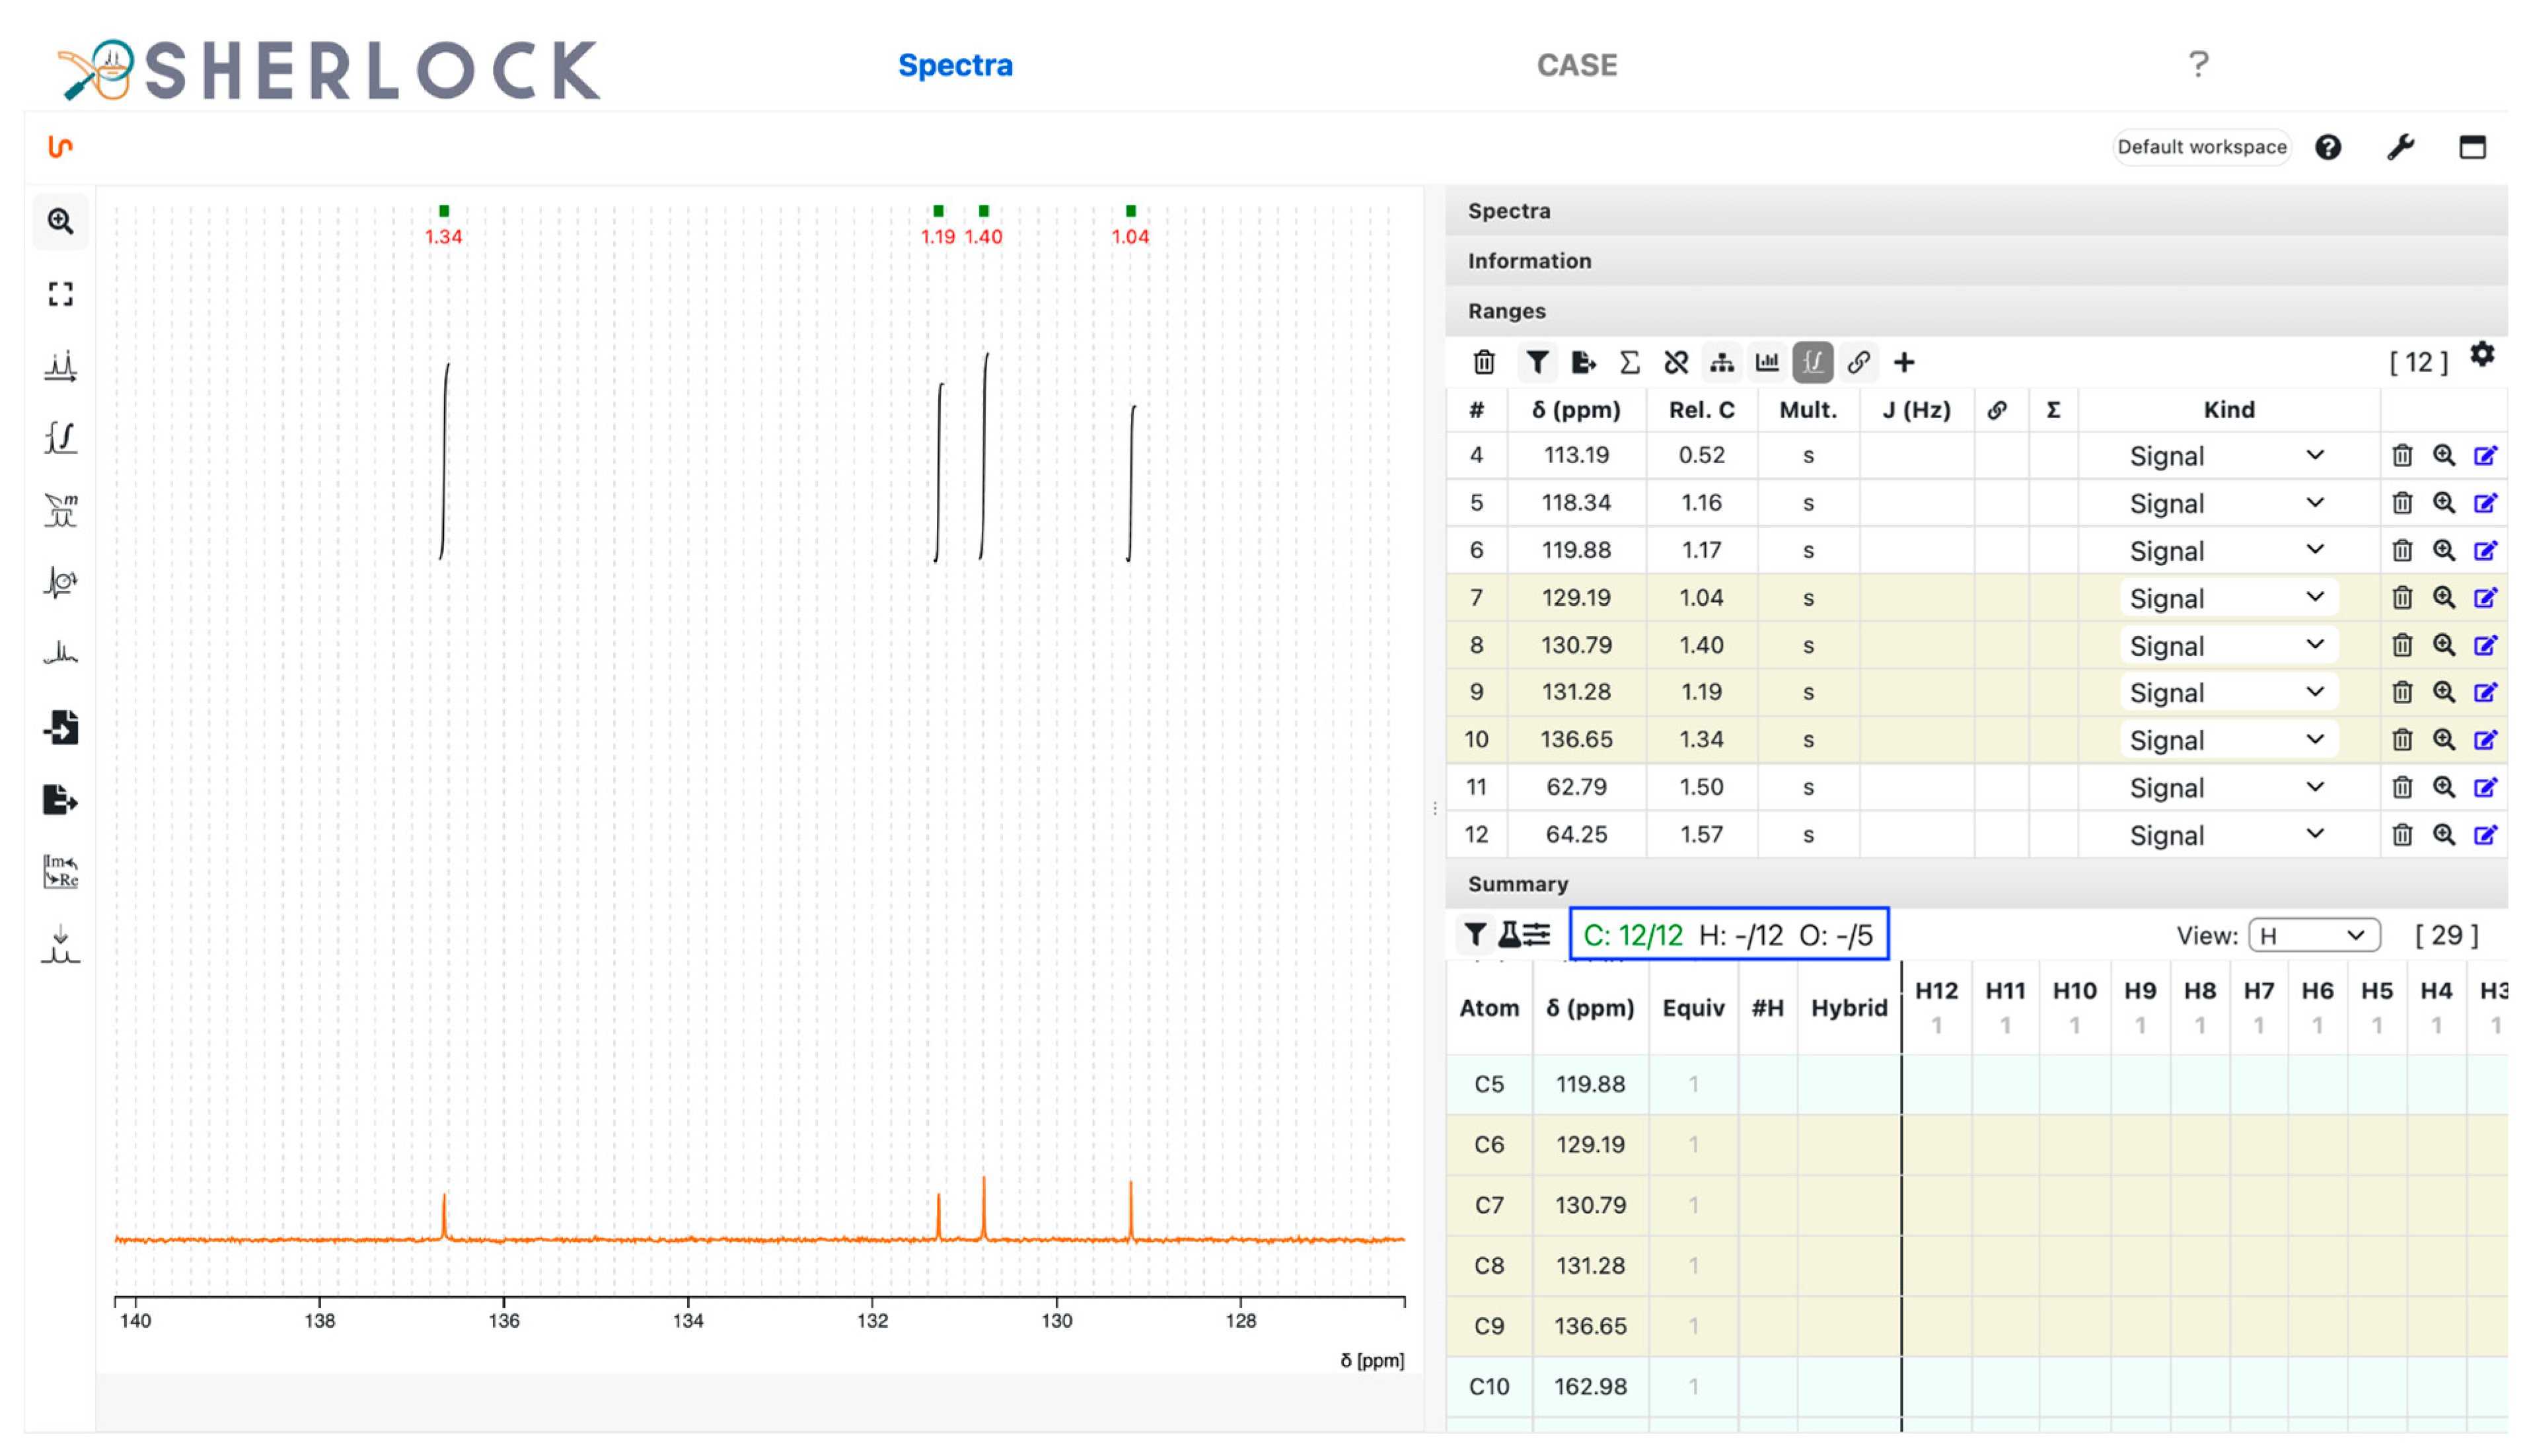This screenshot has height=1456, width=2535.
Task: Toggle the ranges filter funnel button
Action: pos(1537,362)
